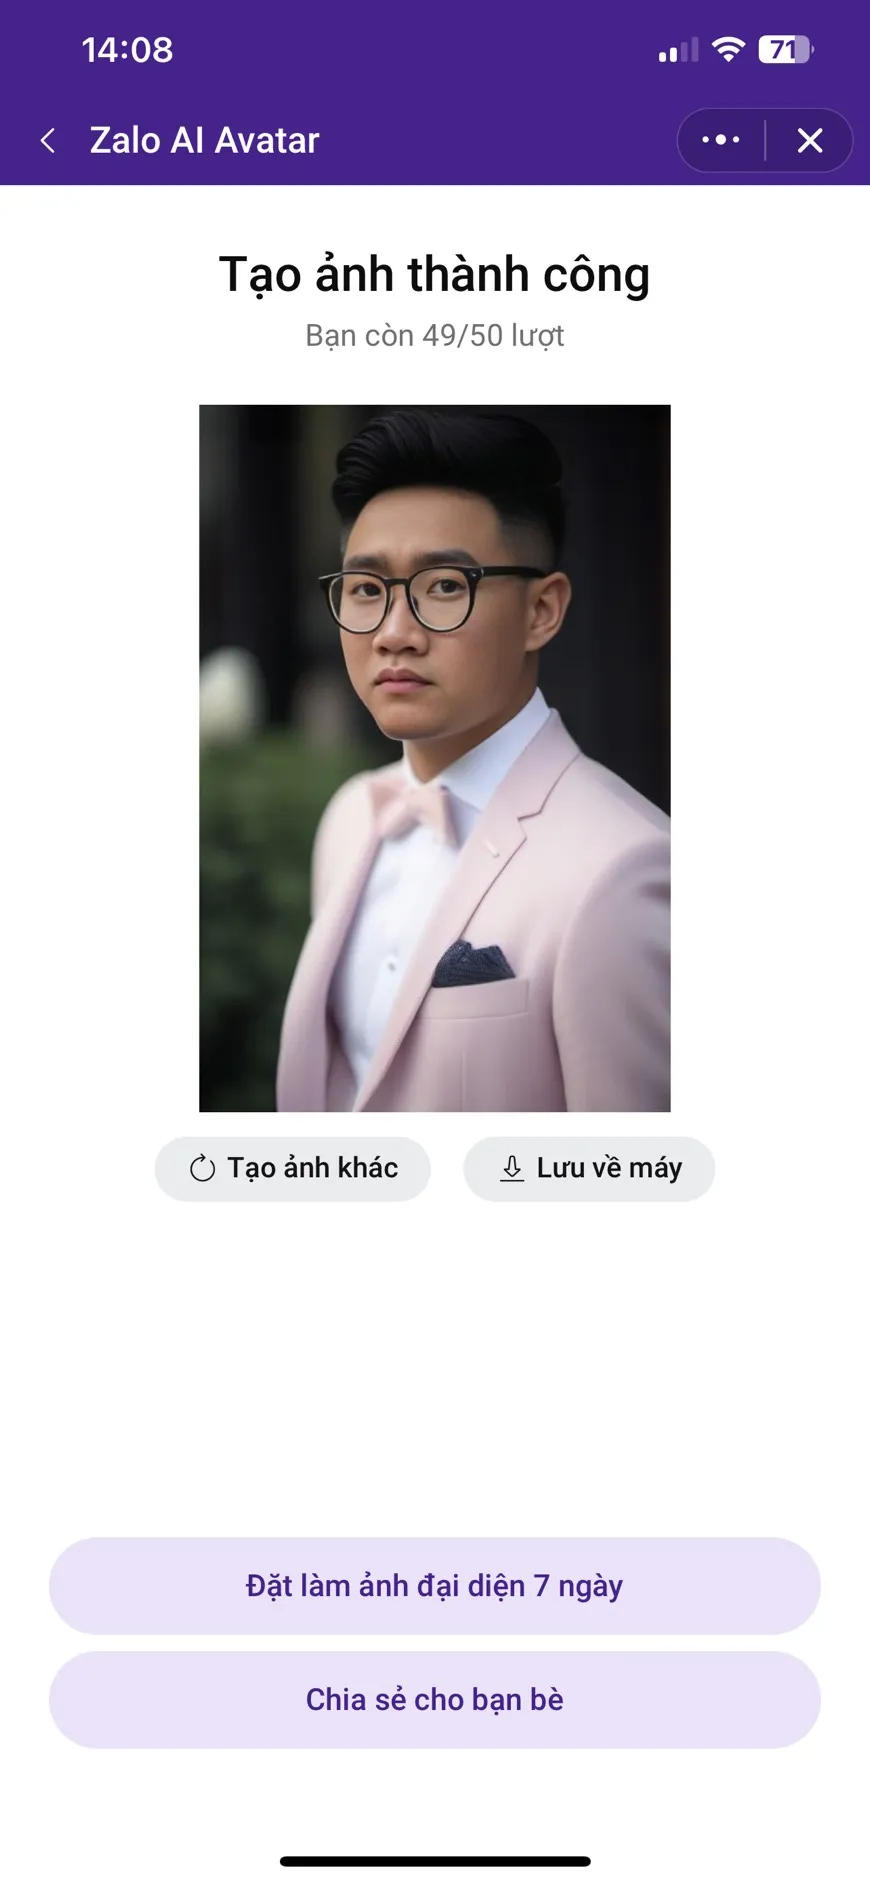Image resolution: width=870 pixels, height=1883 pixels.
Task: Click the divider between dots and close icons
Action: click(x=765, y=141)
